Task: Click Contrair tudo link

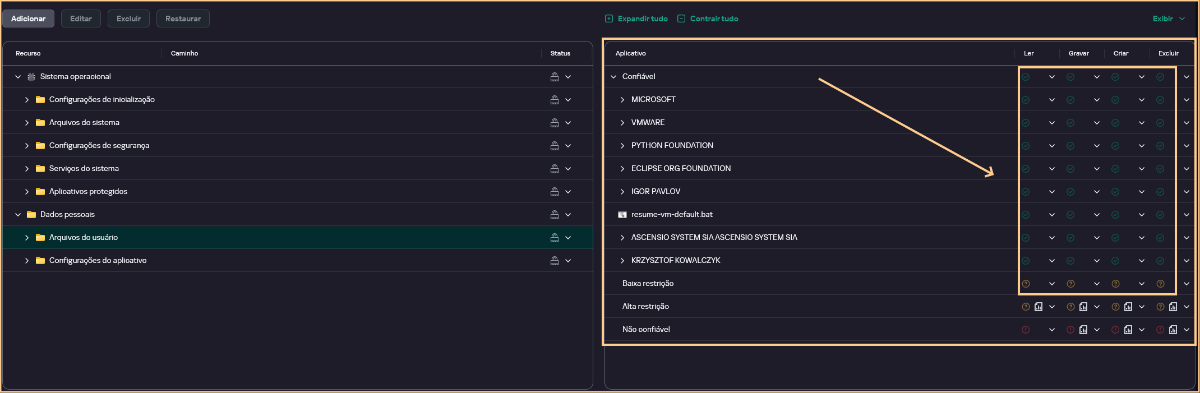Action: pyautogui.click(x=707, y=18)
